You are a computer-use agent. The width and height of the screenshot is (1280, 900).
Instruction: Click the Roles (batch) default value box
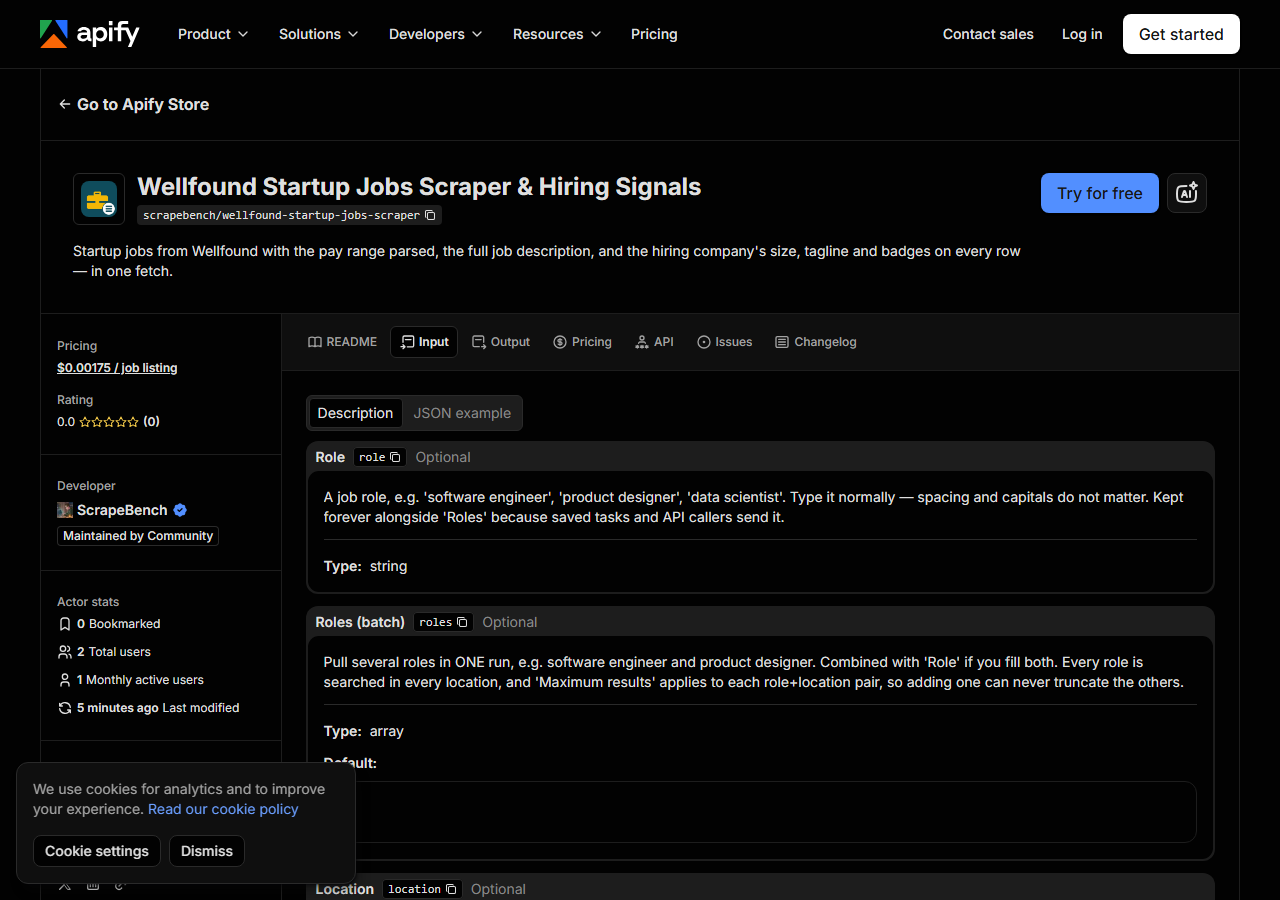(x=760, y=812)
